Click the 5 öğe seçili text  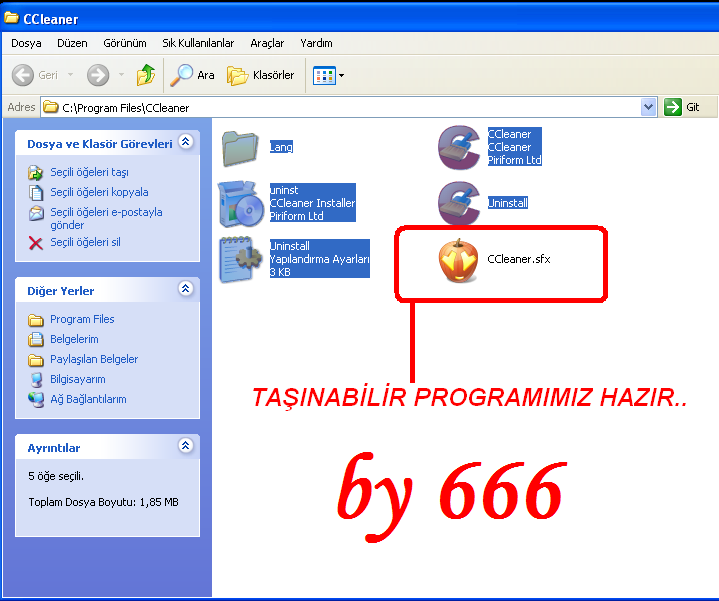(56, 476)
